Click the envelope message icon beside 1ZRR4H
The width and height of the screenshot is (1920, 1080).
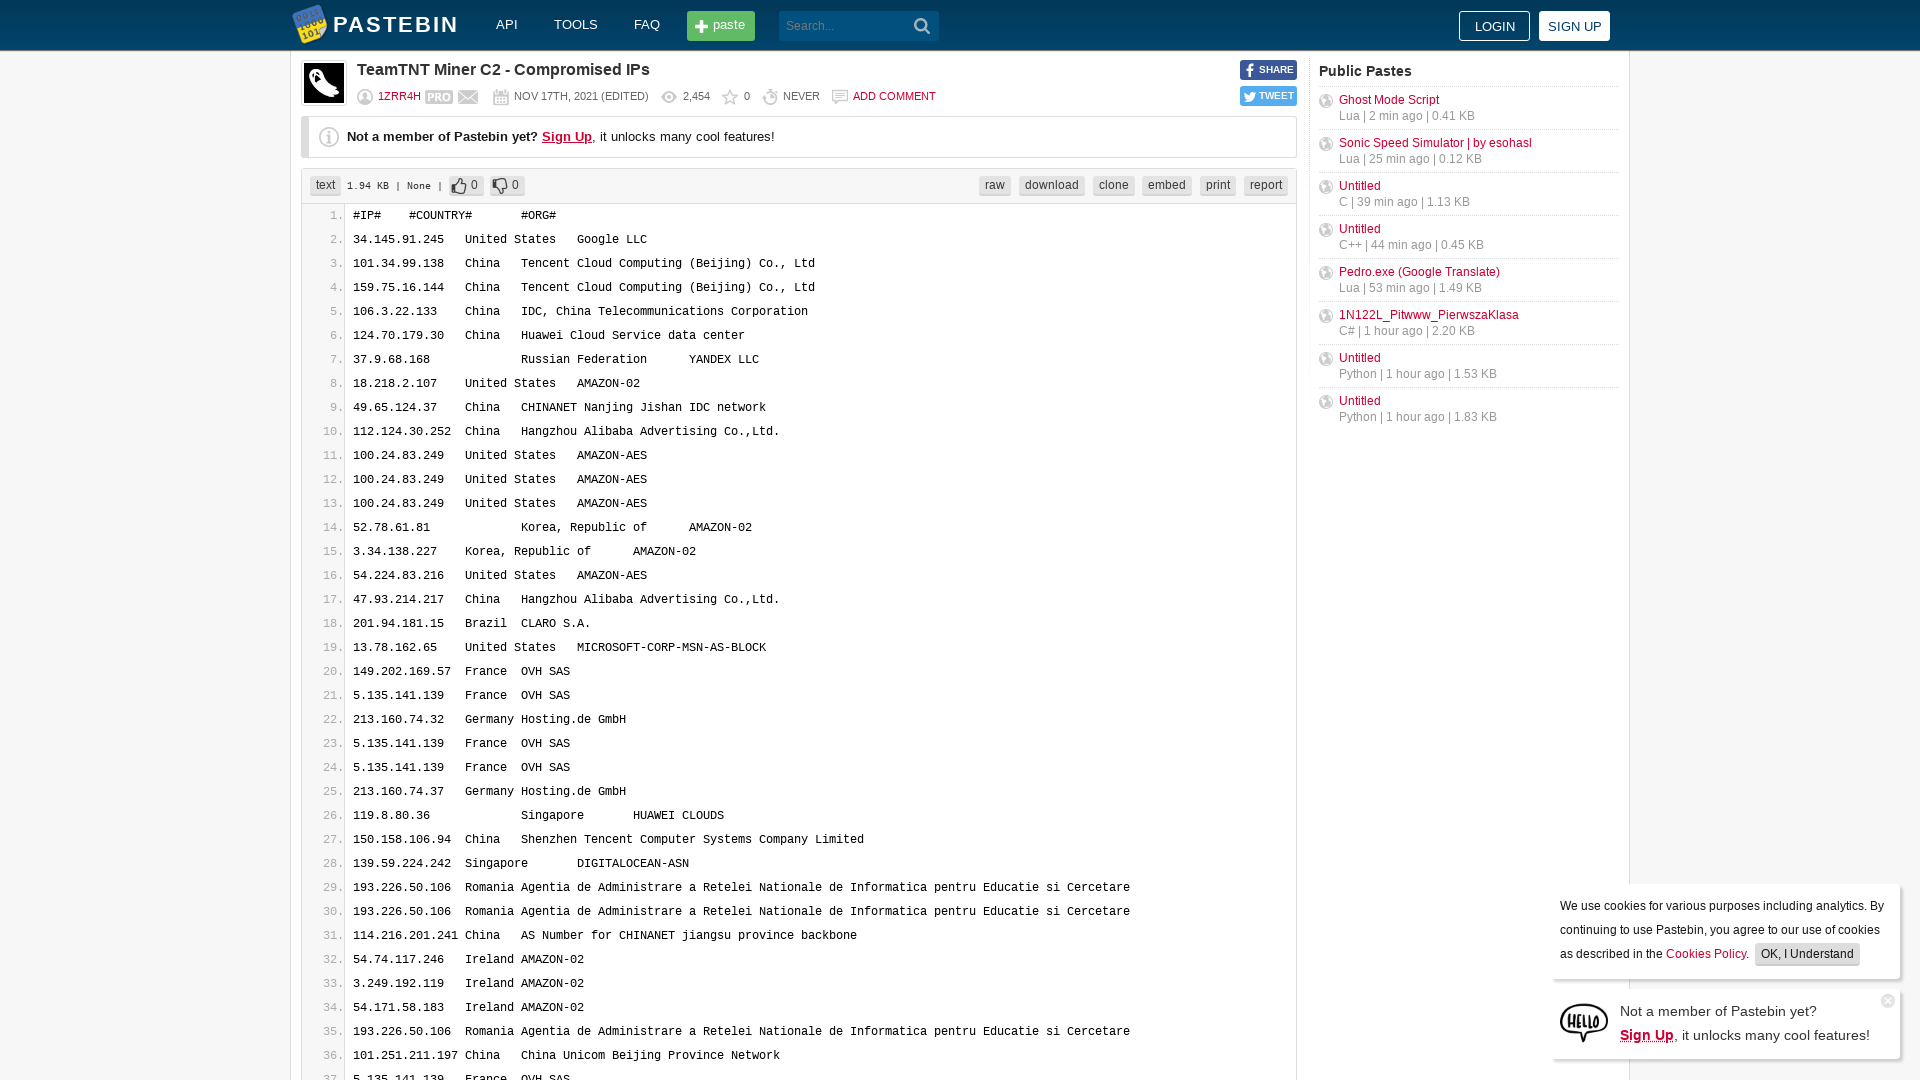tap(468, 97)
